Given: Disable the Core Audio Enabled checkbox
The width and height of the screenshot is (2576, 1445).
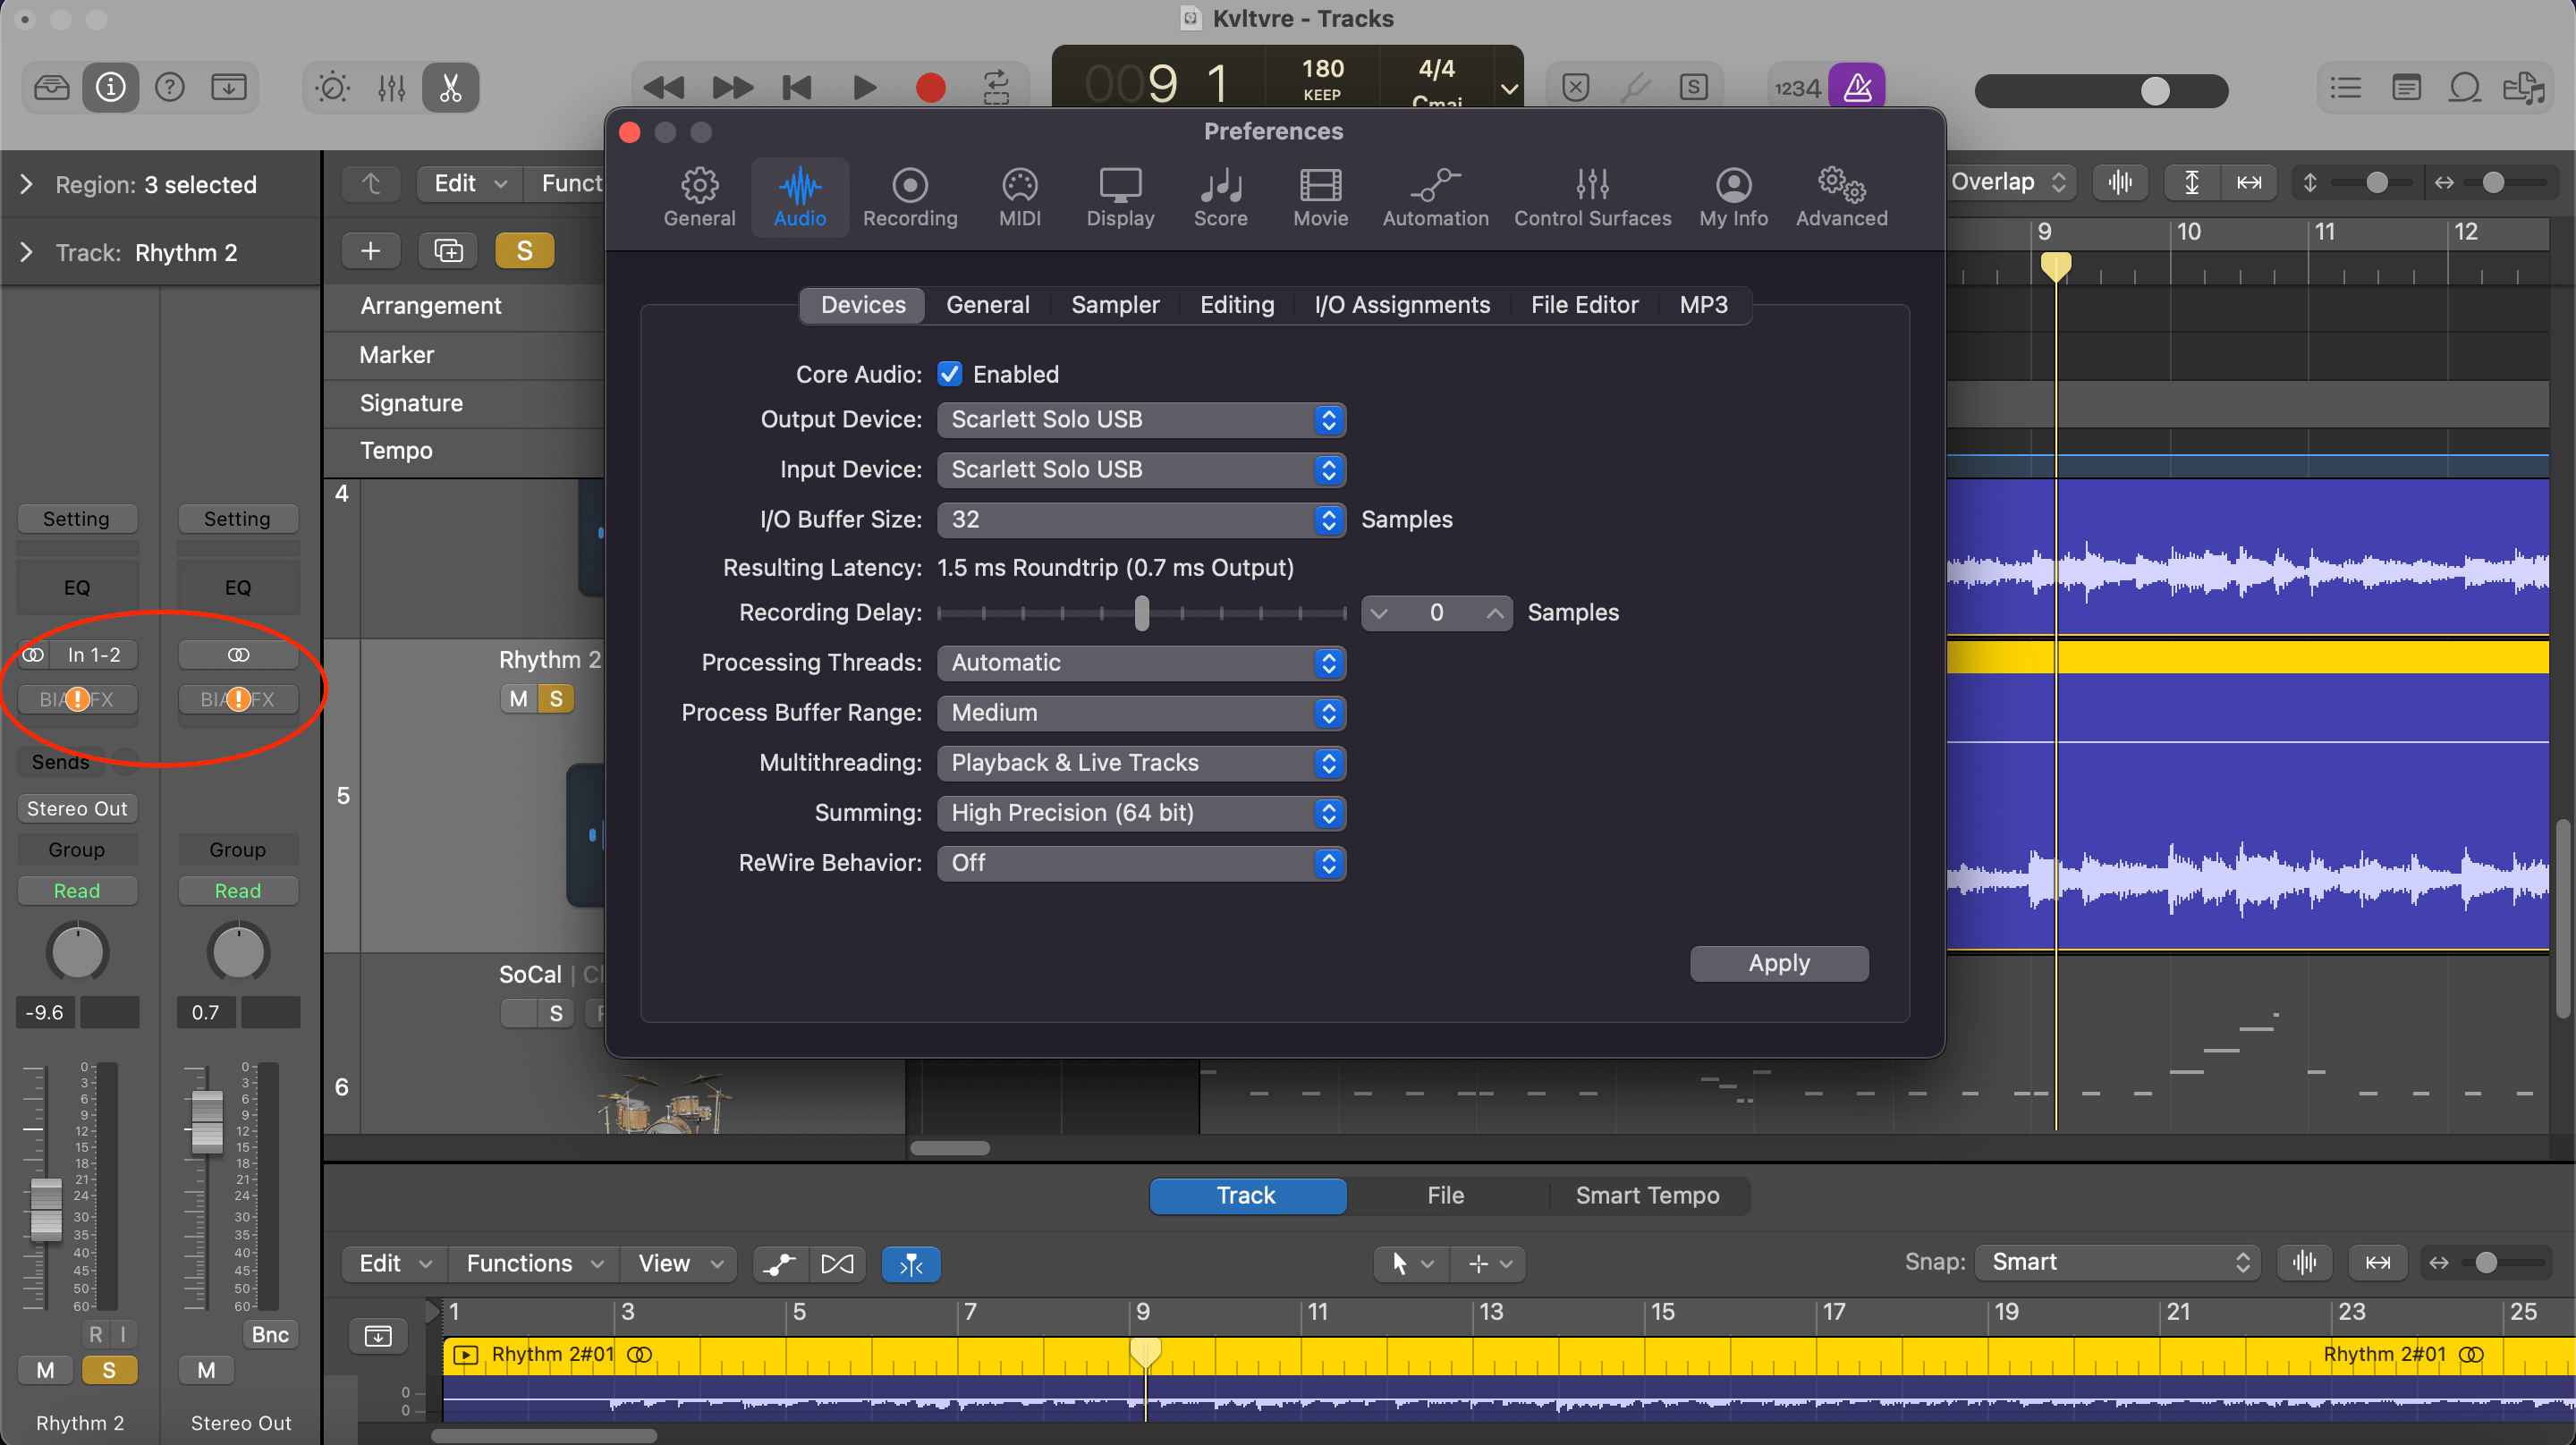Looking at the screenshot, I should tap(949, 373).
